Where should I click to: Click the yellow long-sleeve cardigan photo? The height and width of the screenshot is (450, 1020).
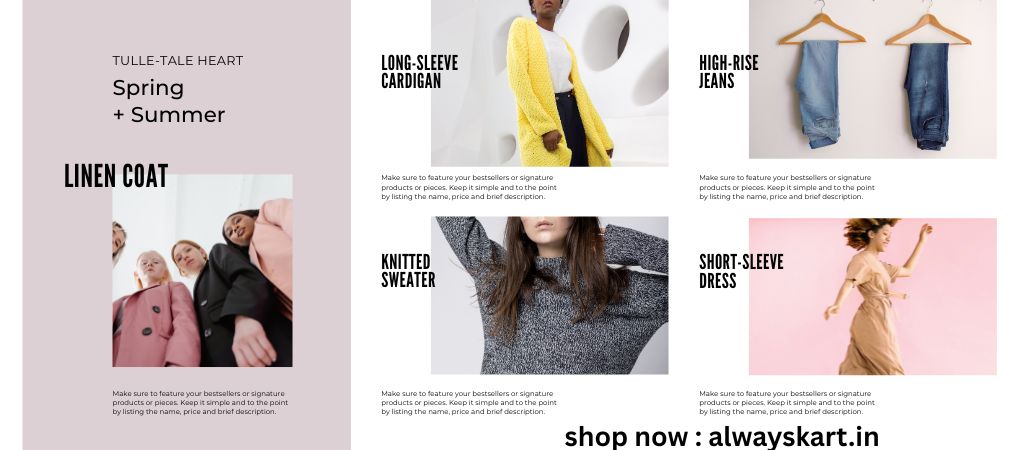coord(549,83)
